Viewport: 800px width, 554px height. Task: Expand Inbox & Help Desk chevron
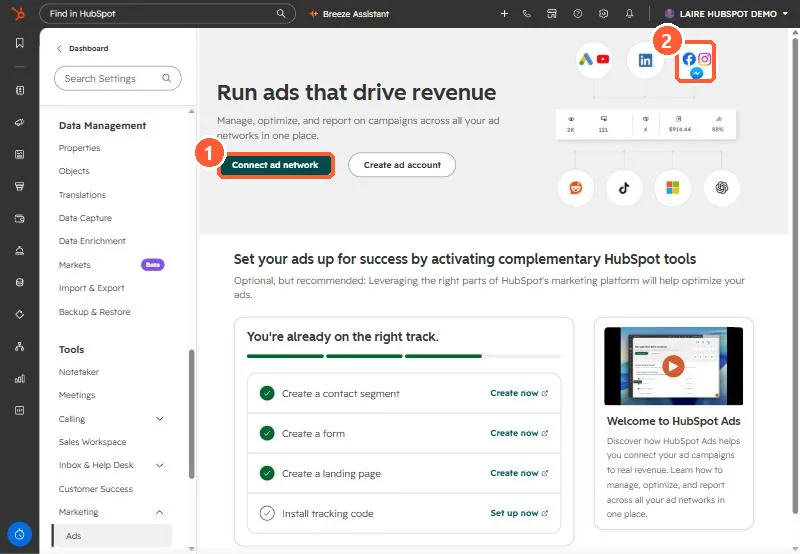click(160, 465)
